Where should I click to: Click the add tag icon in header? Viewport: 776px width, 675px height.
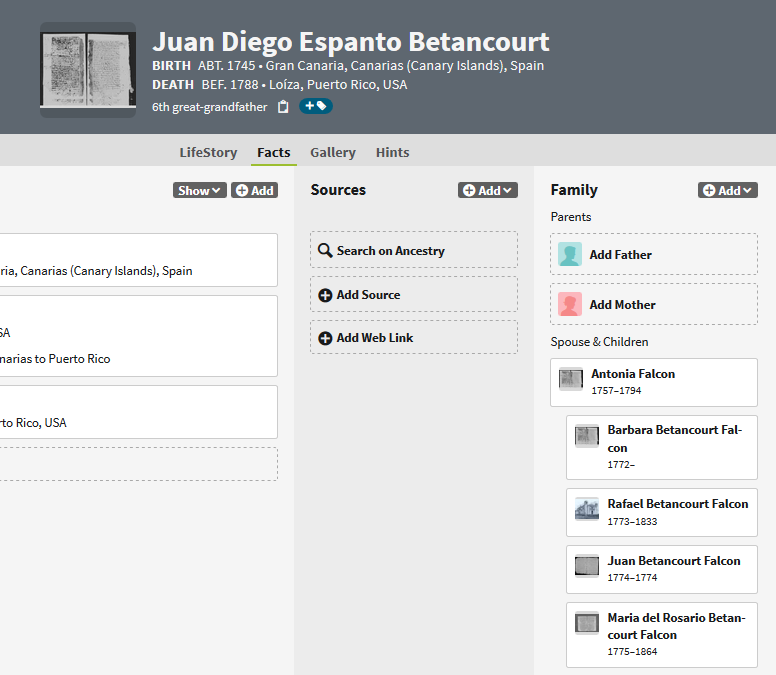[x=316, y=106]
